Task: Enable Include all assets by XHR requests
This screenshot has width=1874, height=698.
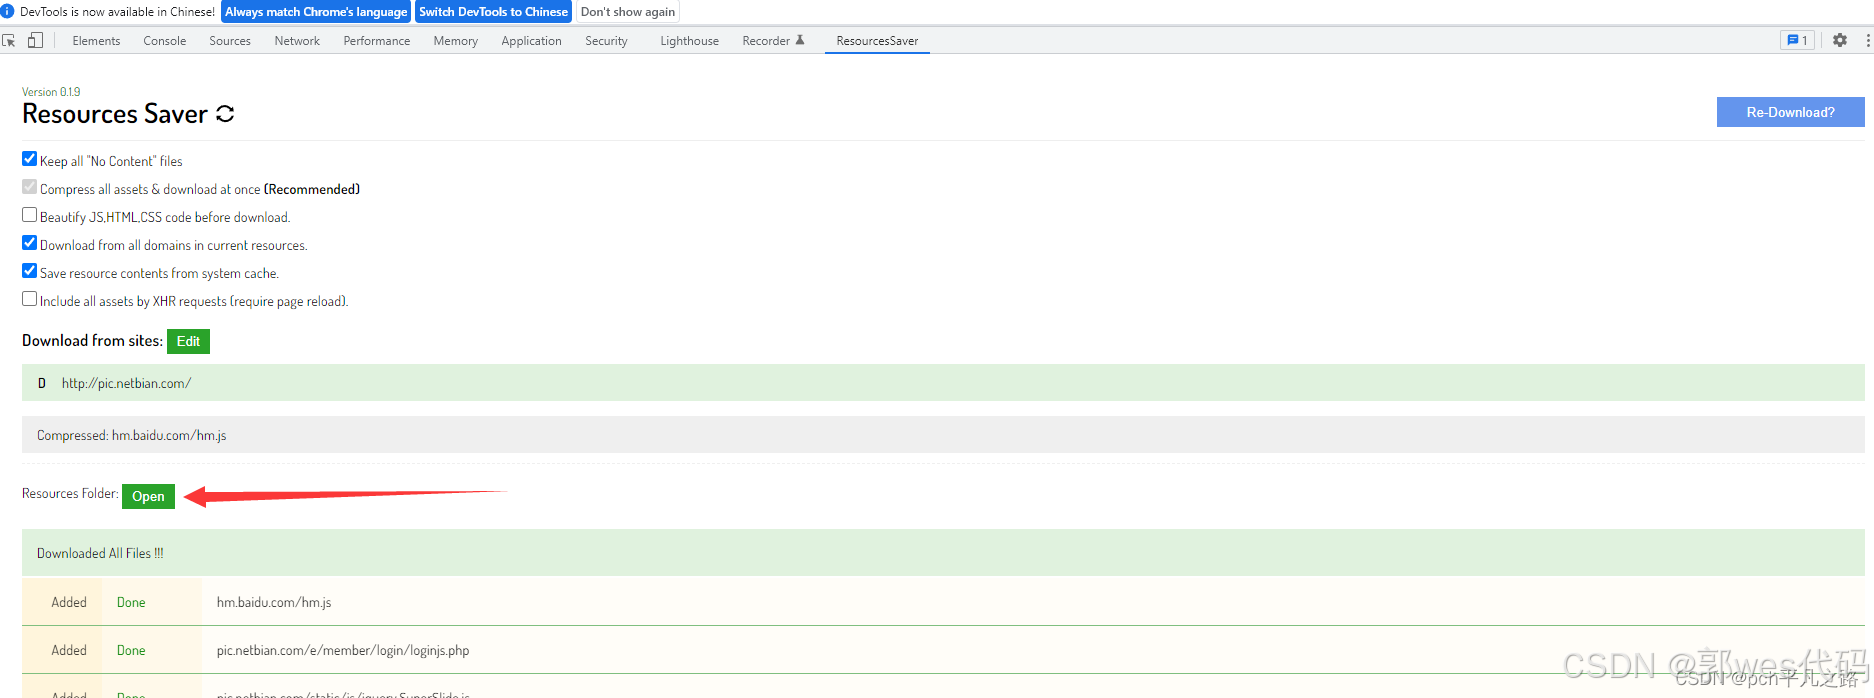Action: 30,299
